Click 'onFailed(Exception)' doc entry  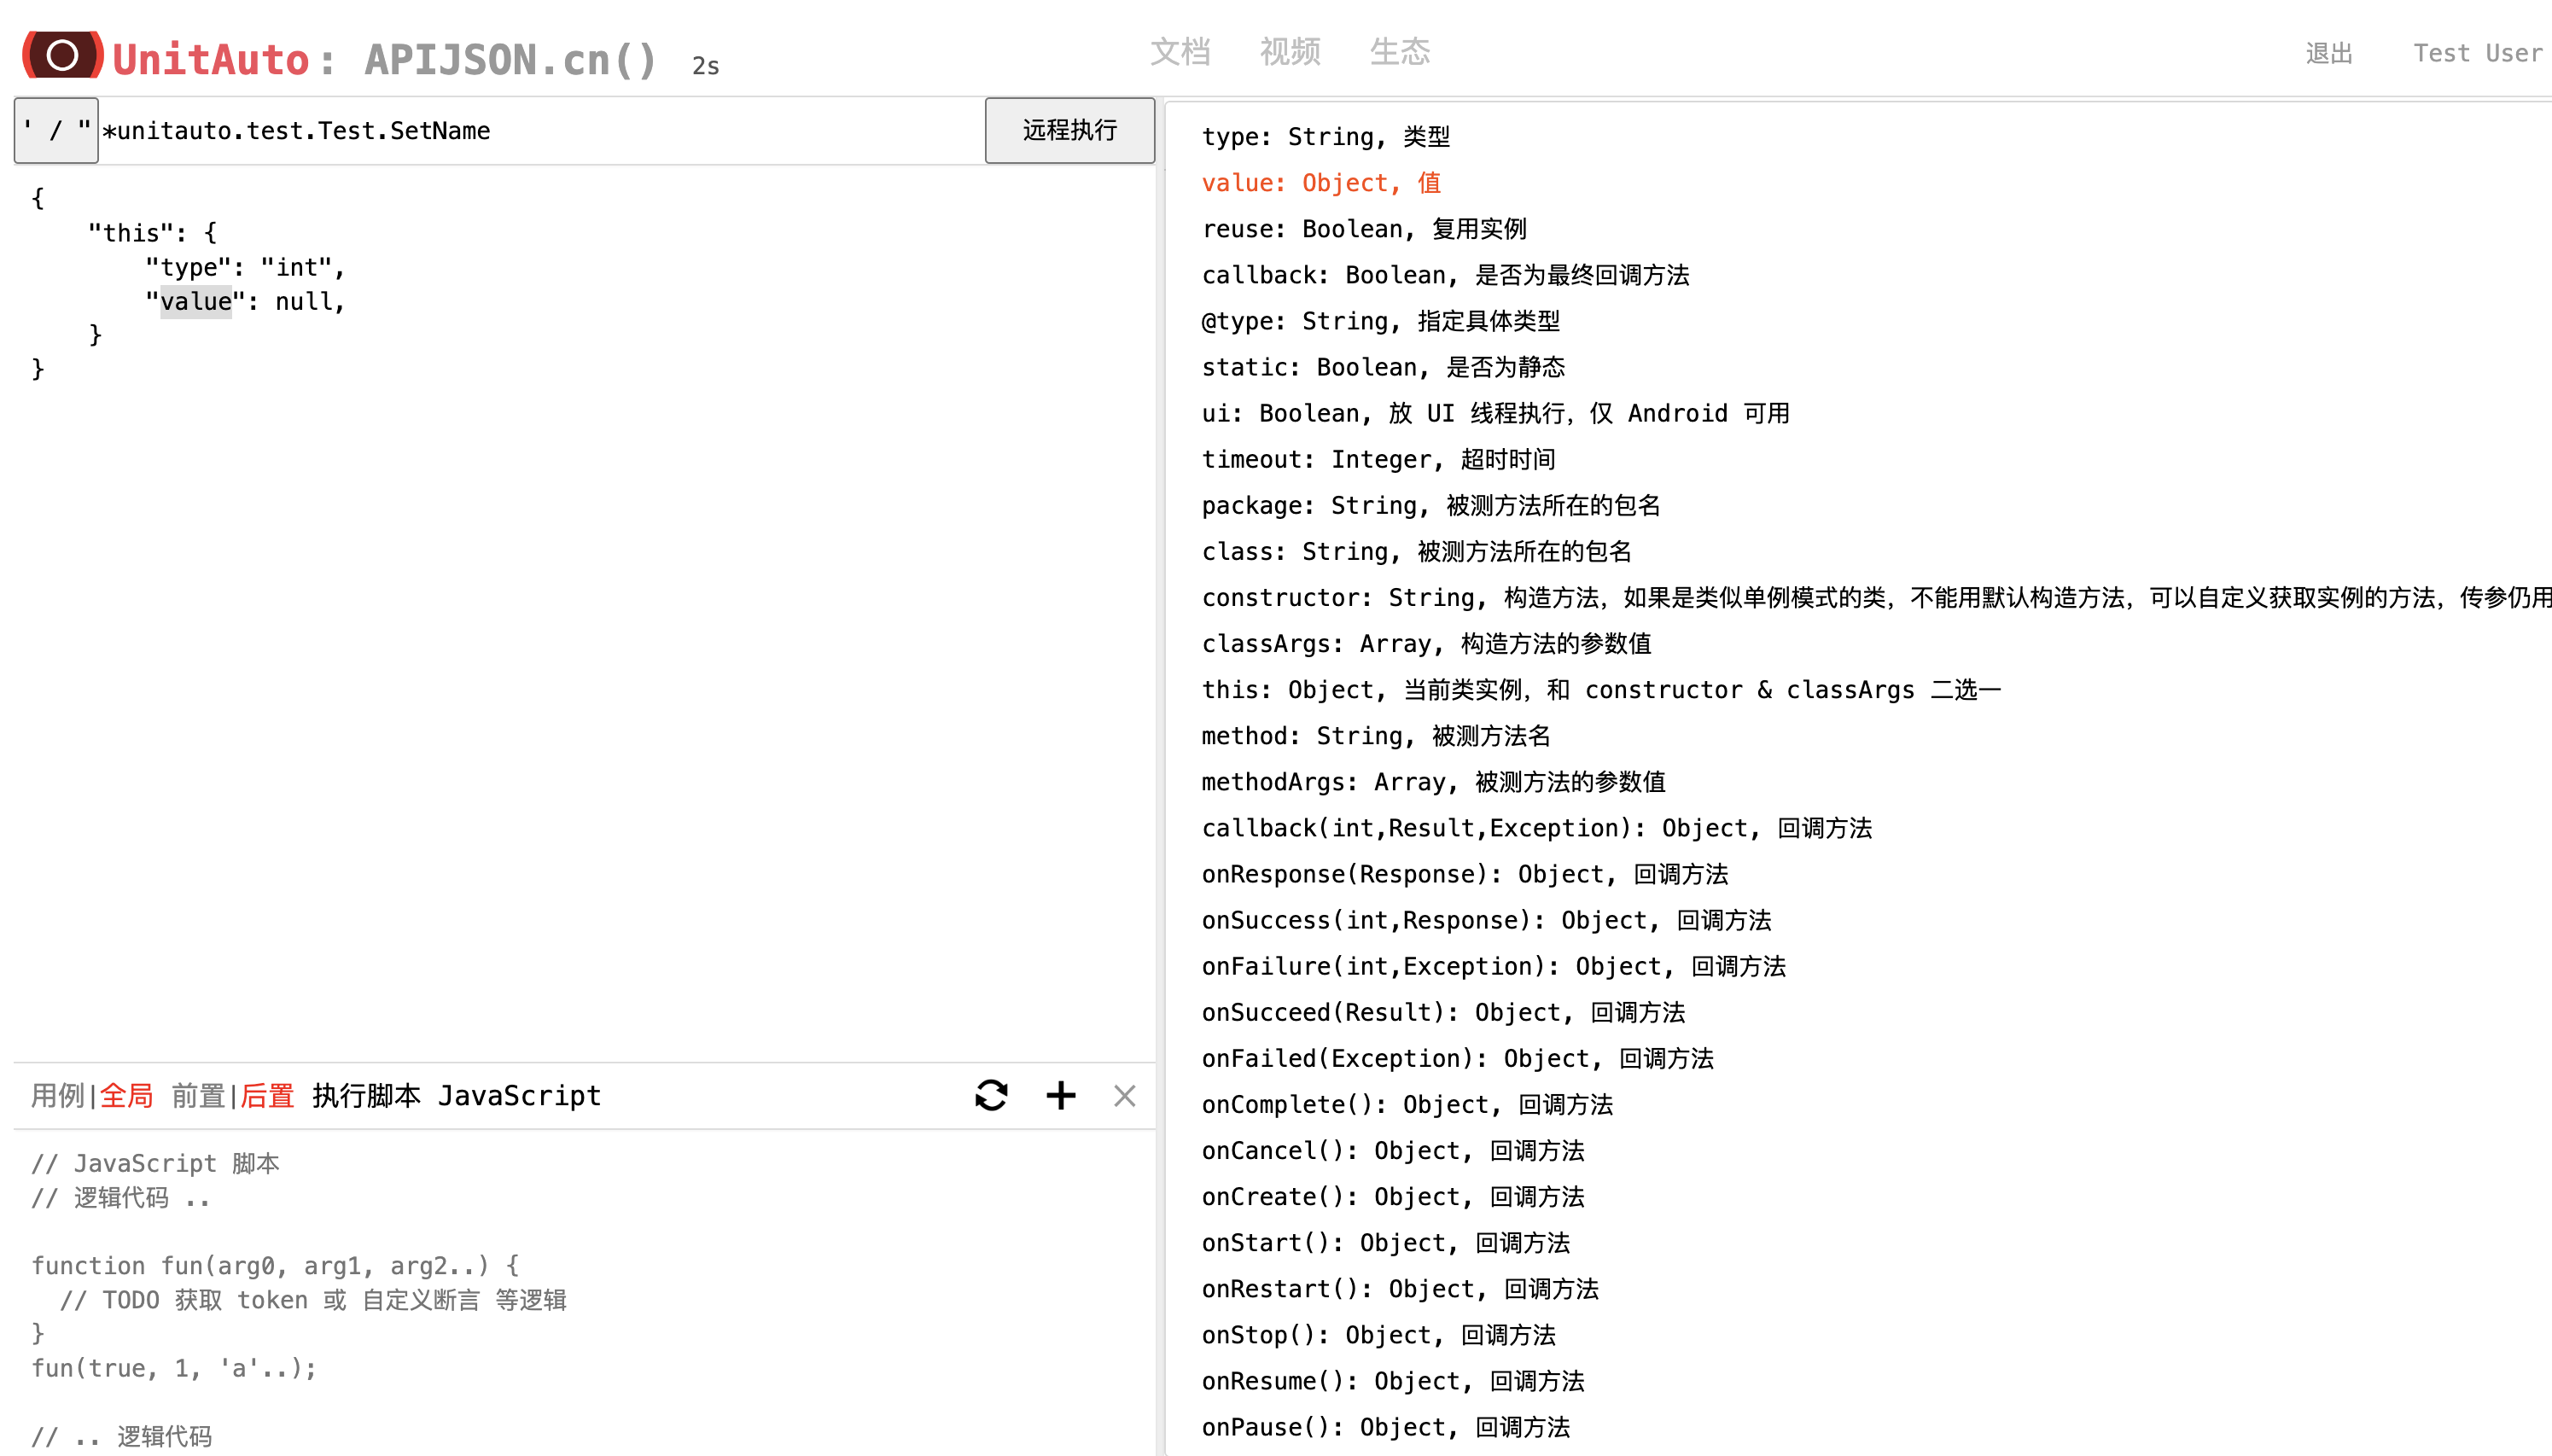tap(1458, 1058)
